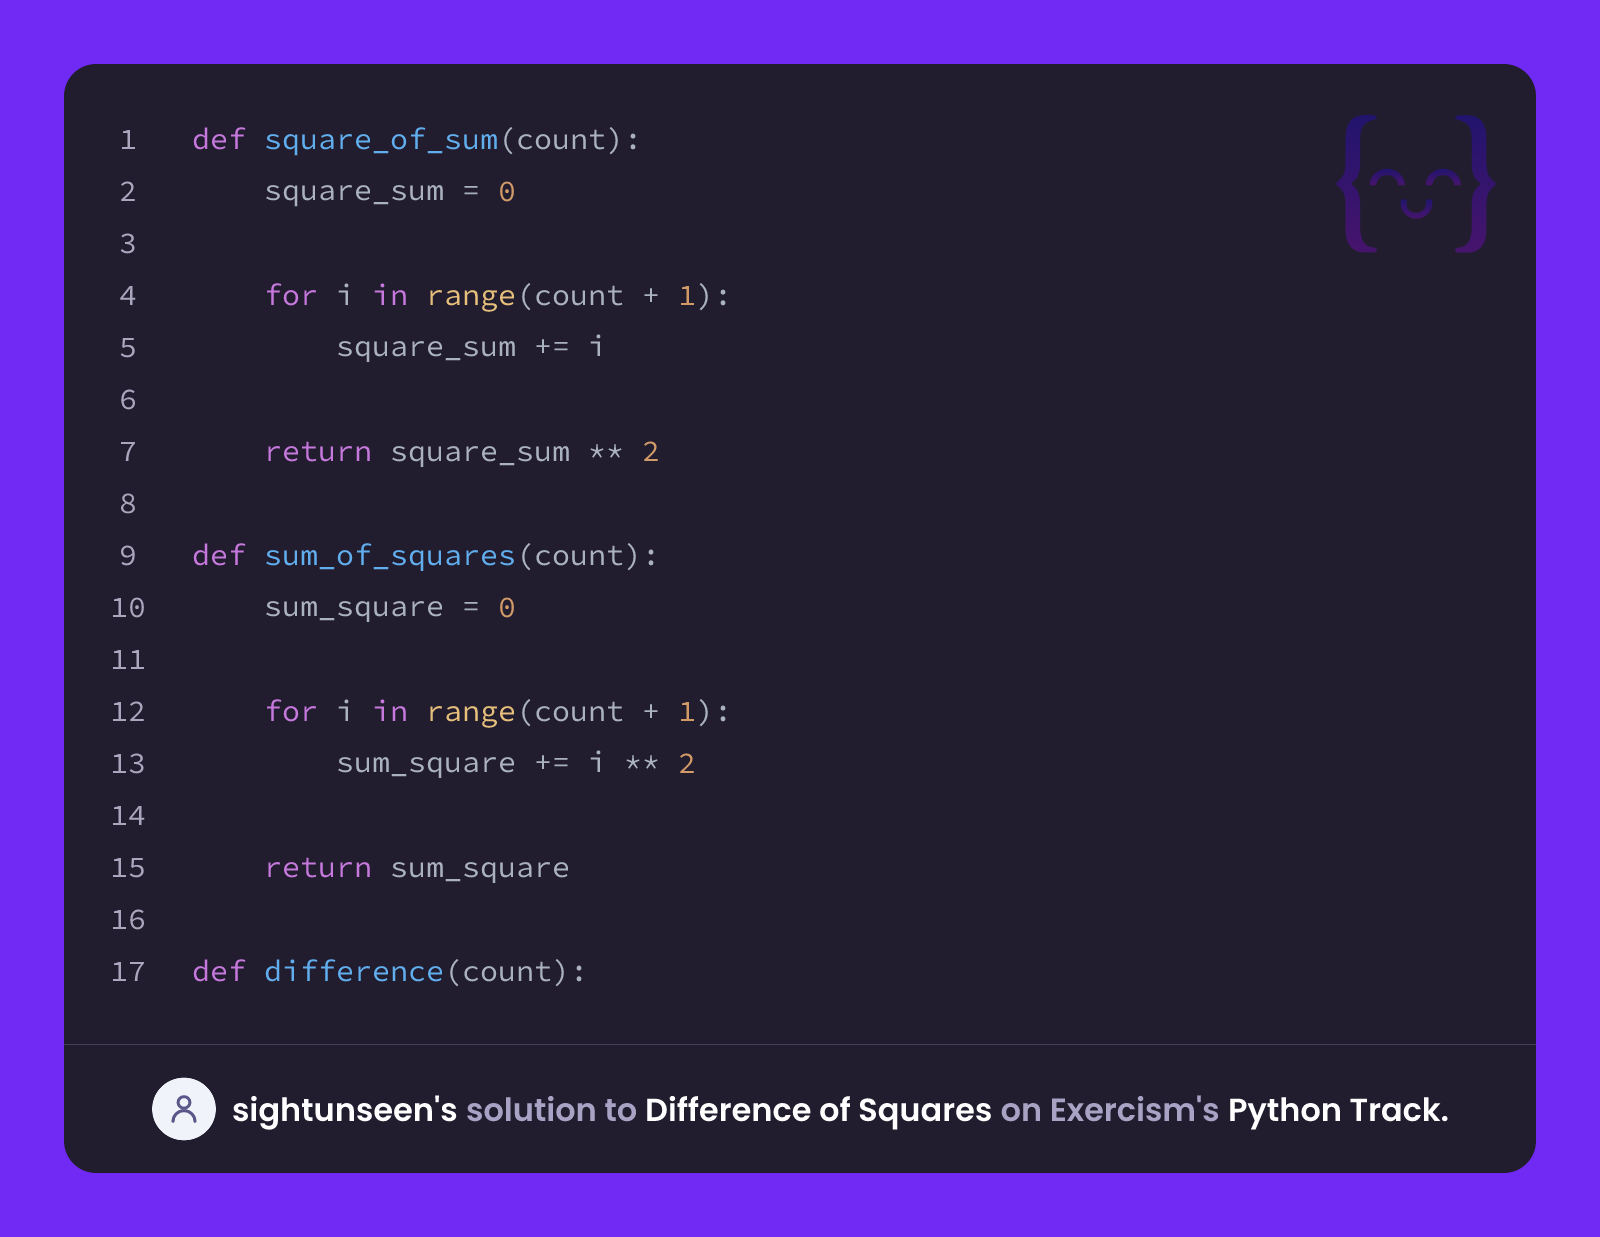Click line number 17 in the gutter
Image resolution: width=1600 pixels, height=1237 pixels.
pyautogui.click(x=128, y=972)
